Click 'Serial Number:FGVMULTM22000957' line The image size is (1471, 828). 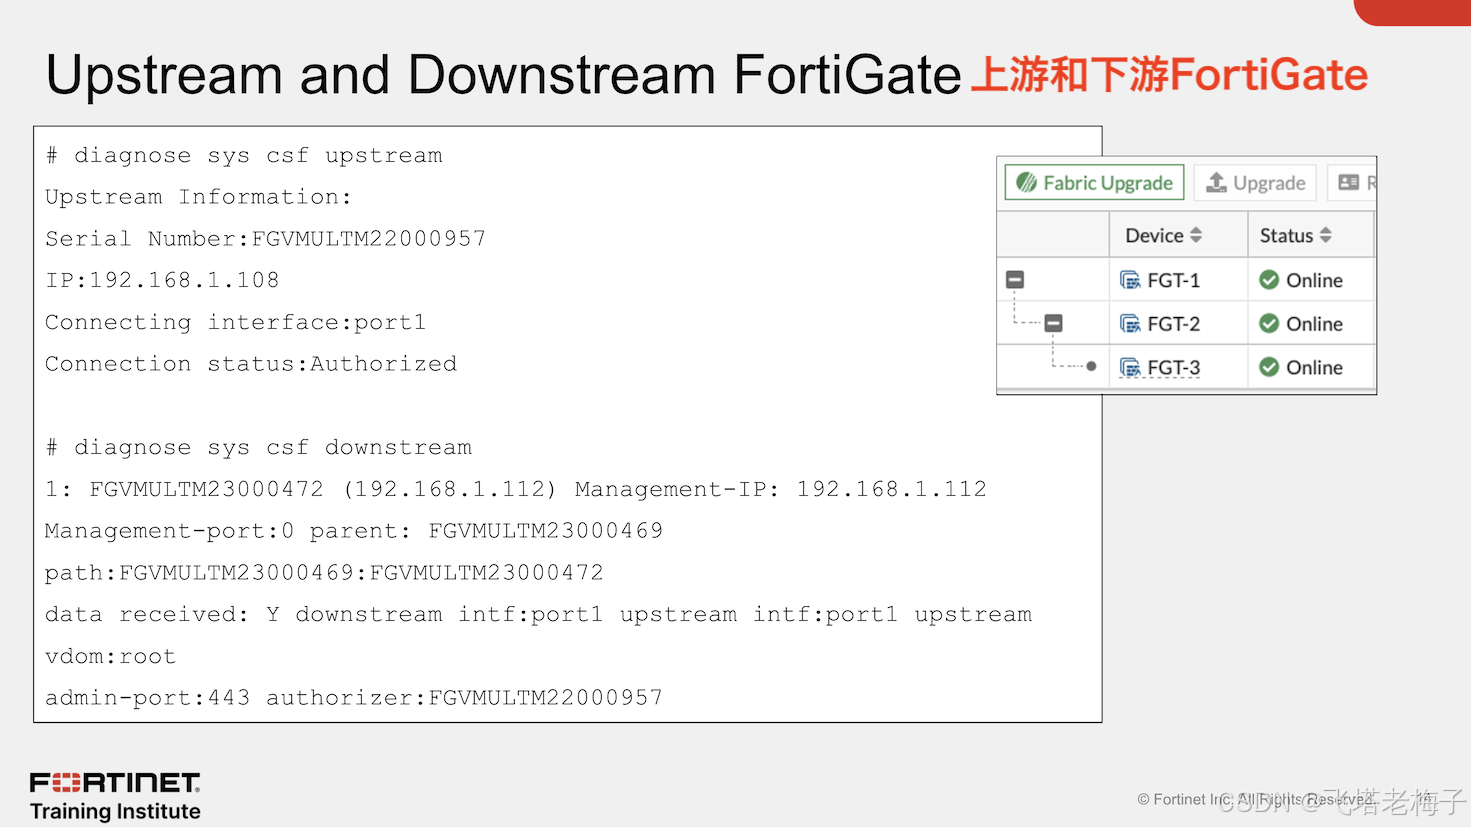coord(265,239)
